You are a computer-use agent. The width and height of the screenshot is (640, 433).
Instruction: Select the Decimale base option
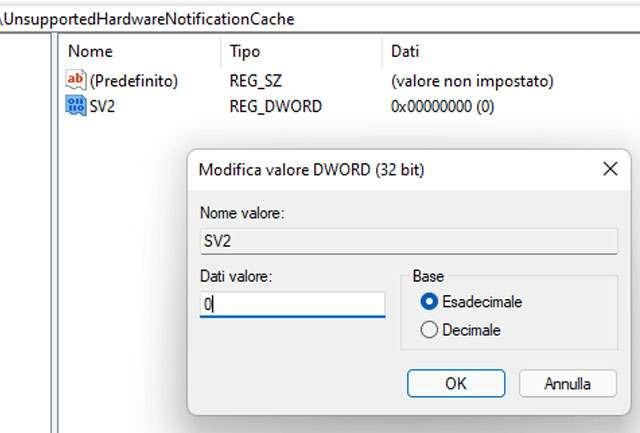[430, 330]
